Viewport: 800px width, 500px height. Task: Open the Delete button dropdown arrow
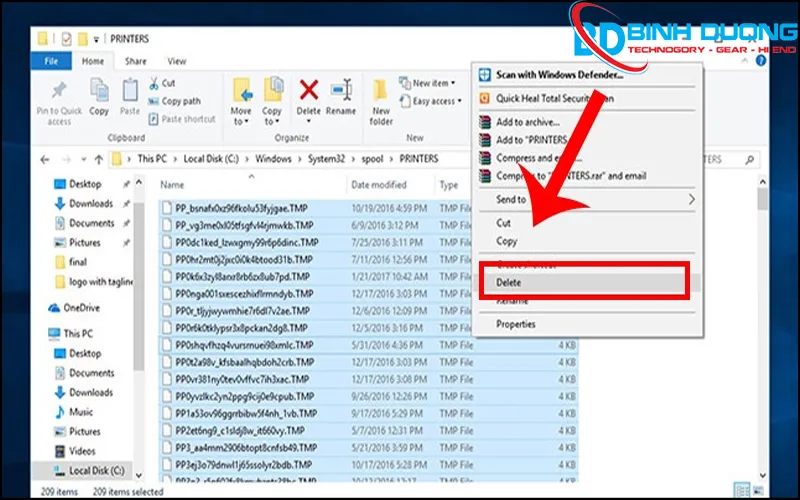click(309, 121)
